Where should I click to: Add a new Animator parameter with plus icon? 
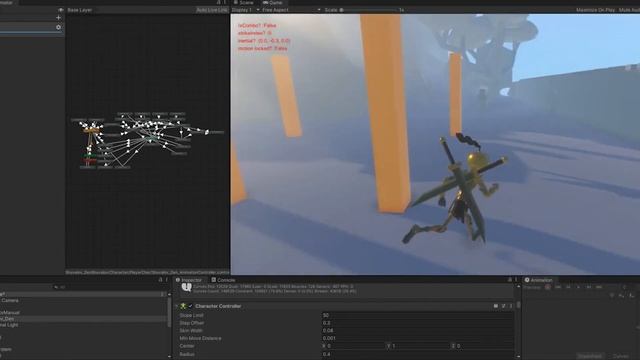point(58,18)
